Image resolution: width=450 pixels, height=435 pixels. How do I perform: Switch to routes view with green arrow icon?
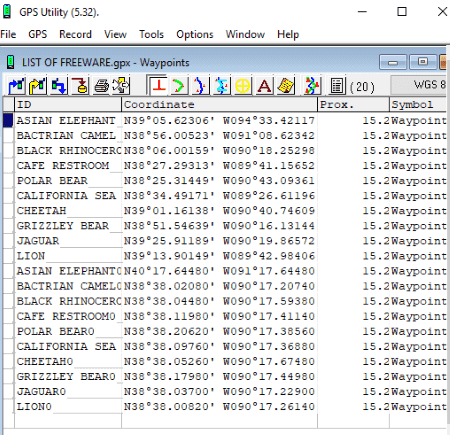(179, 86)
